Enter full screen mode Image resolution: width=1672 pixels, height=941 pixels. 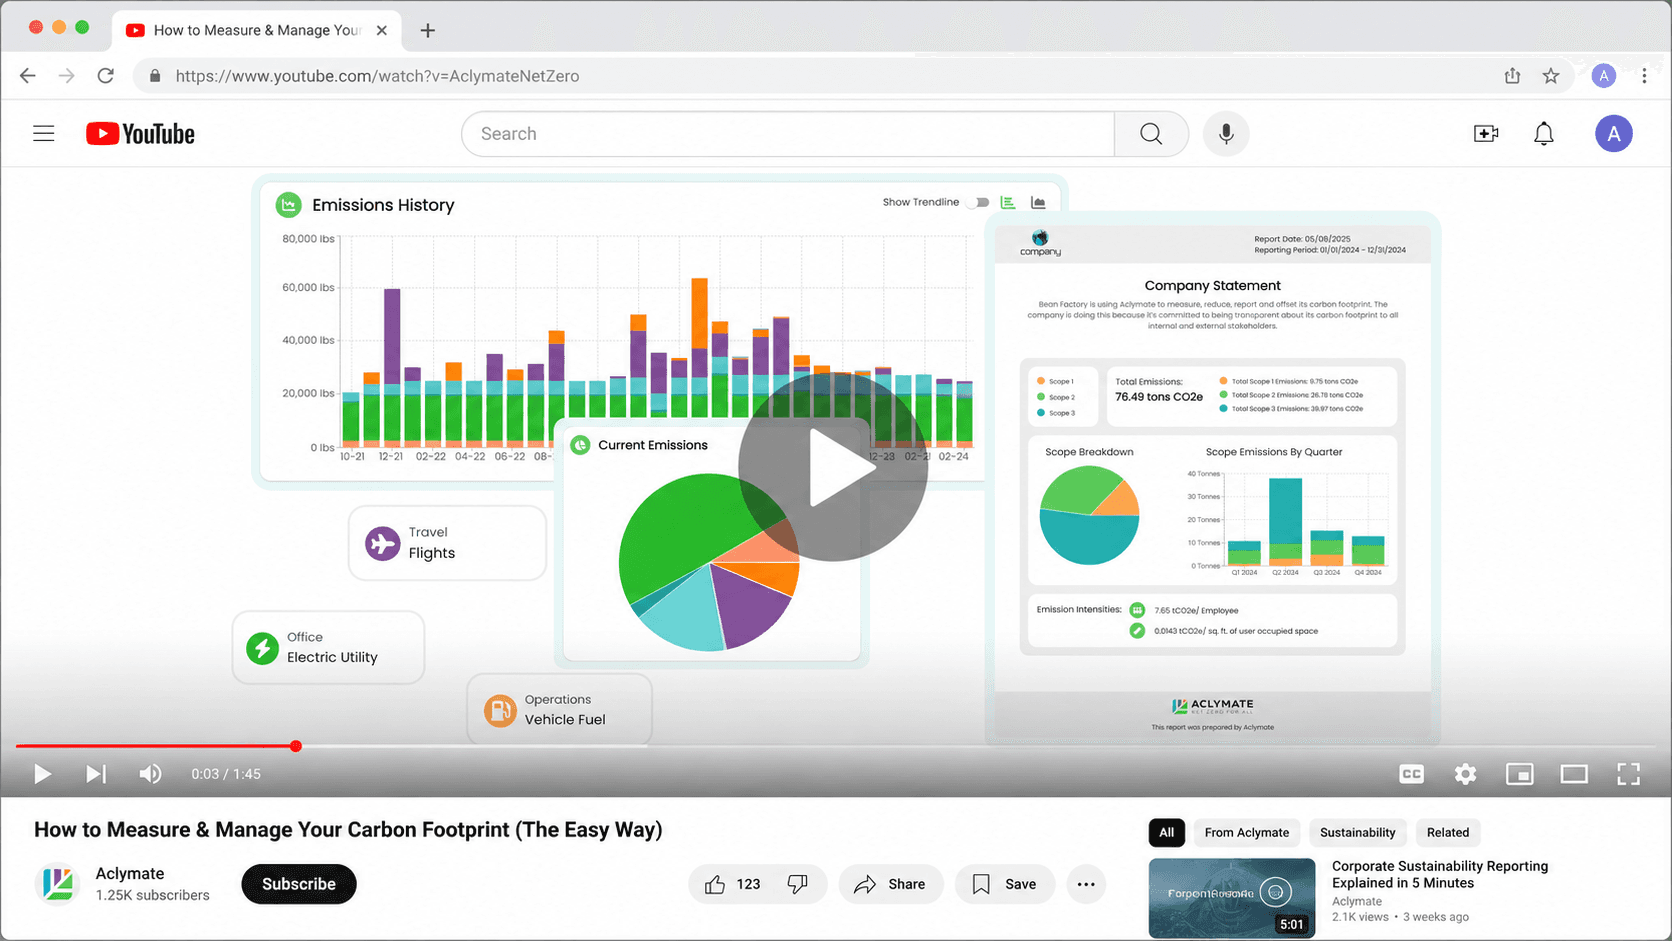click(1629, 774)
